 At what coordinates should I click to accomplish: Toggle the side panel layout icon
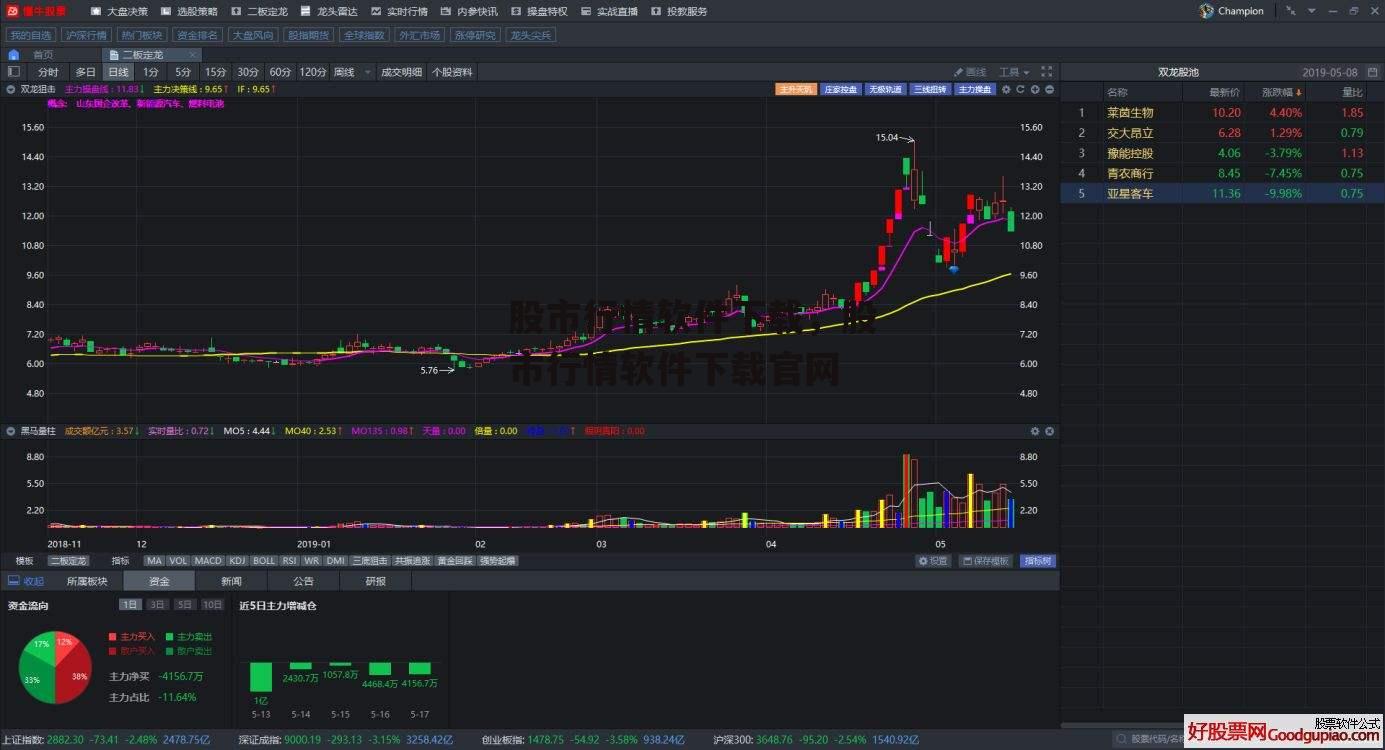pos(14,72)
